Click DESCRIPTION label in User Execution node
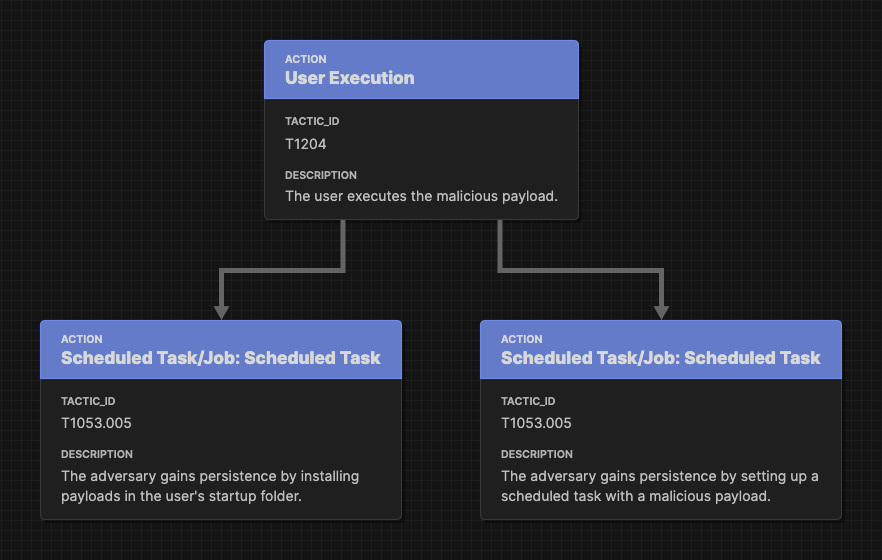 click(x=321, y=175)
